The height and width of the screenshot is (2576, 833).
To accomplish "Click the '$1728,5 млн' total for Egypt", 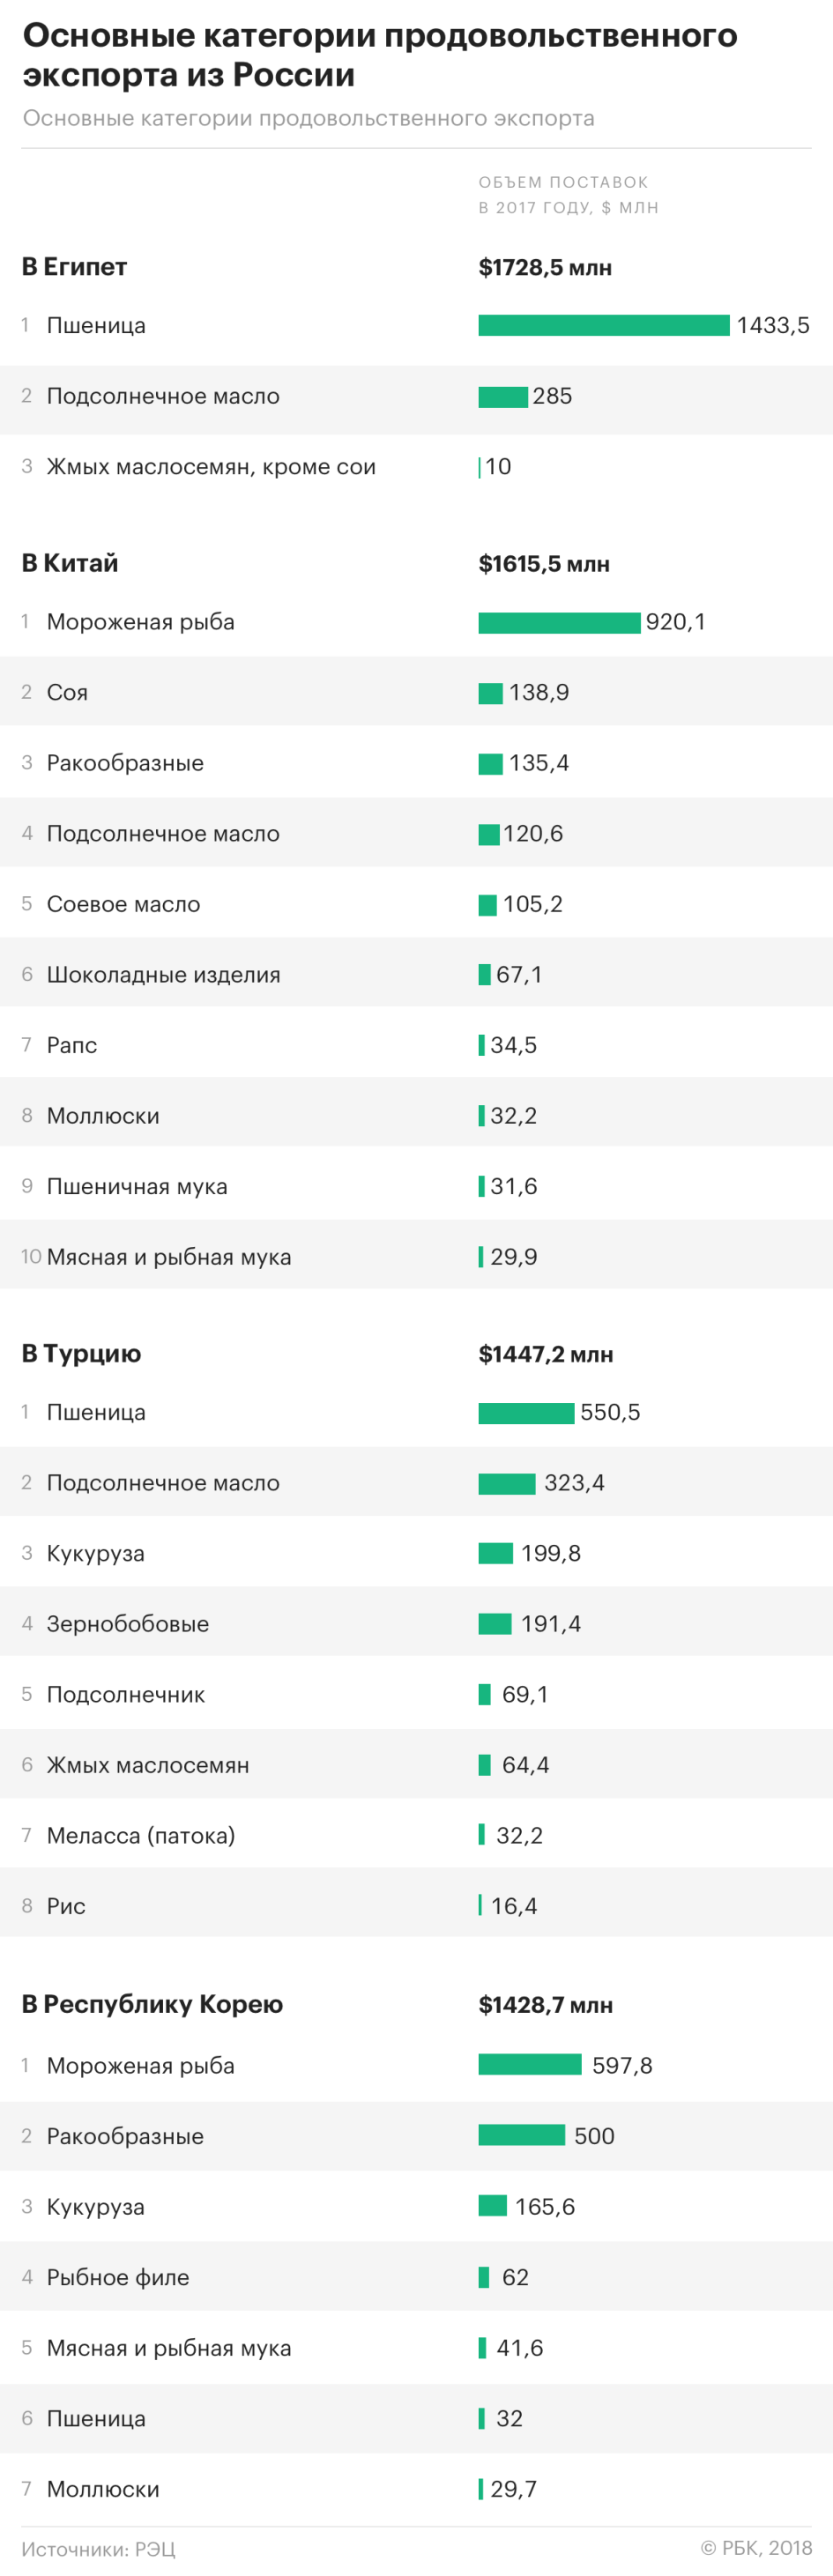I will point(545,268).
